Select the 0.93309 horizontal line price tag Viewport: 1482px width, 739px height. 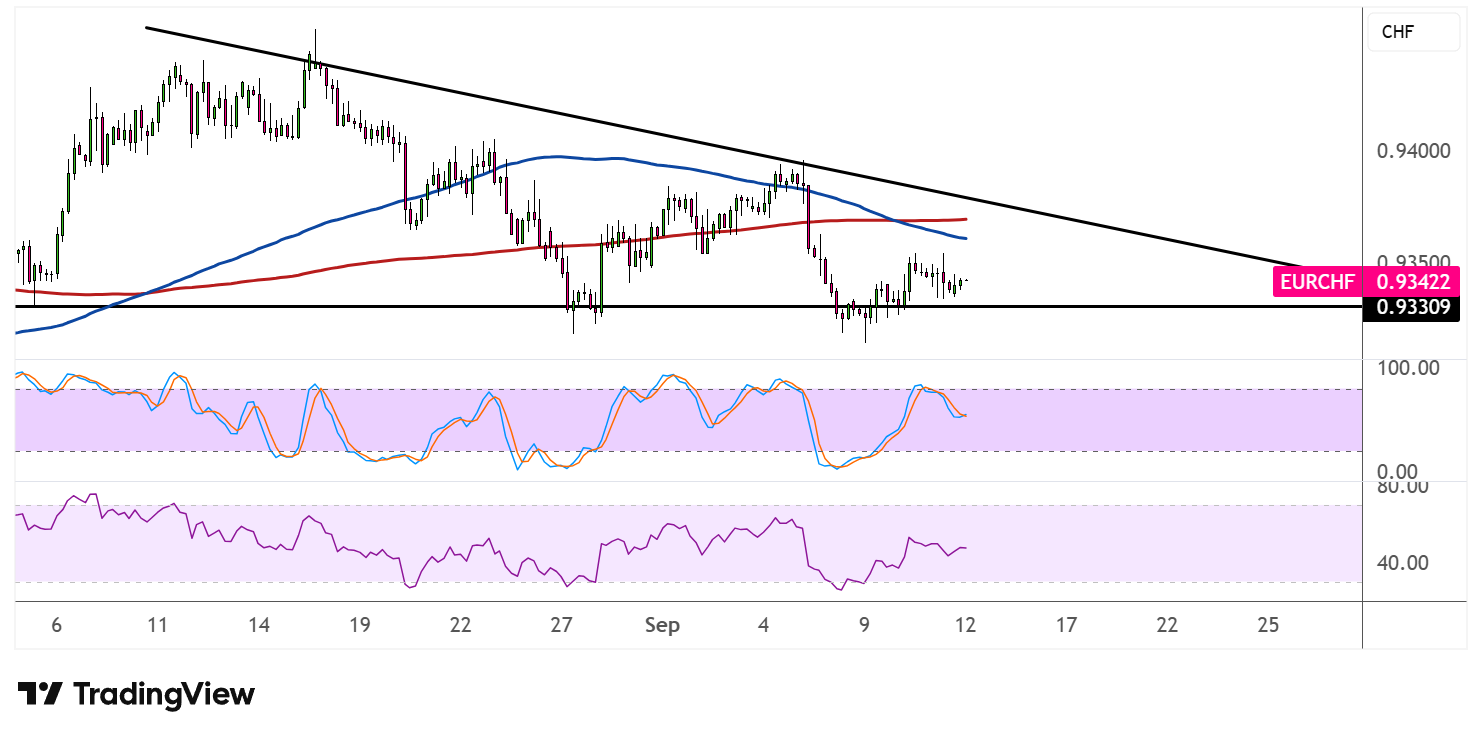tap(1412, 308)
